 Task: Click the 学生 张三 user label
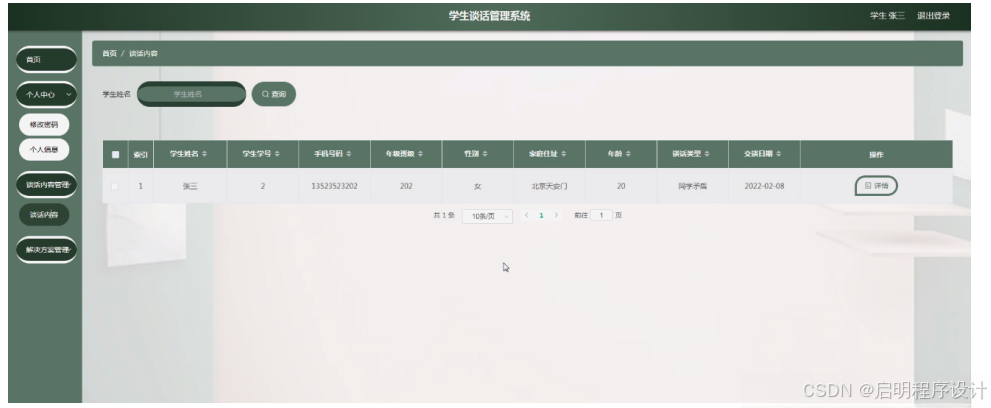(887, 16)
